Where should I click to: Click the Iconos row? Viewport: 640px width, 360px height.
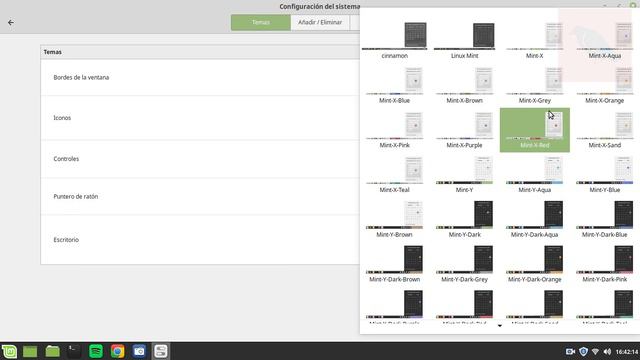click(200, 118)
